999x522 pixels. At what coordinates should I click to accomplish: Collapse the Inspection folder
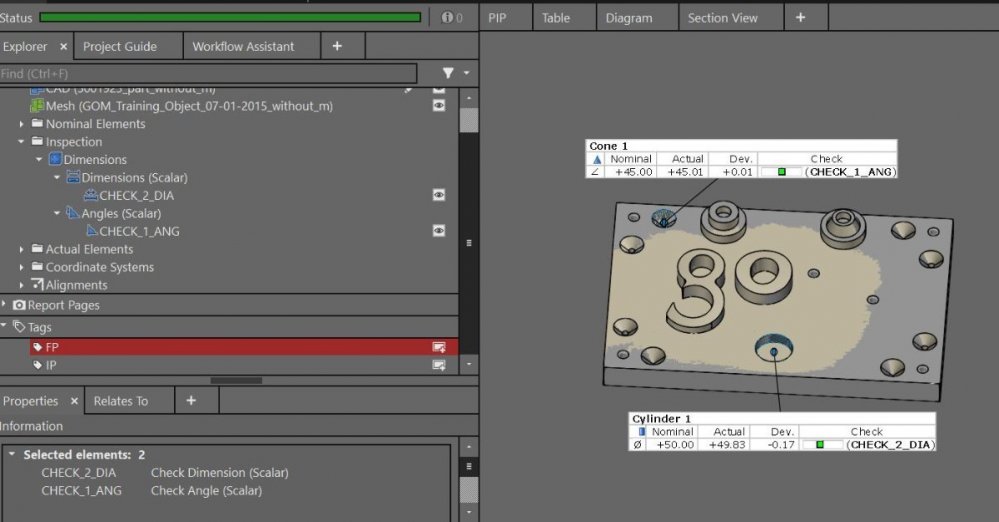point(22,142)
